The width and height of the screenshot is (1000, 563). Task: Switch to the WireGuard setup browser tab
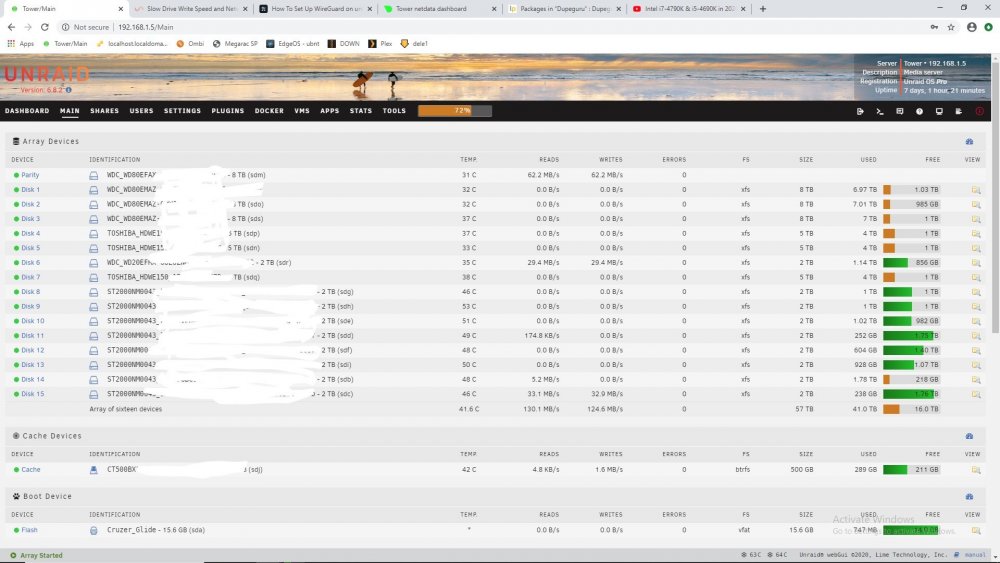315,9
